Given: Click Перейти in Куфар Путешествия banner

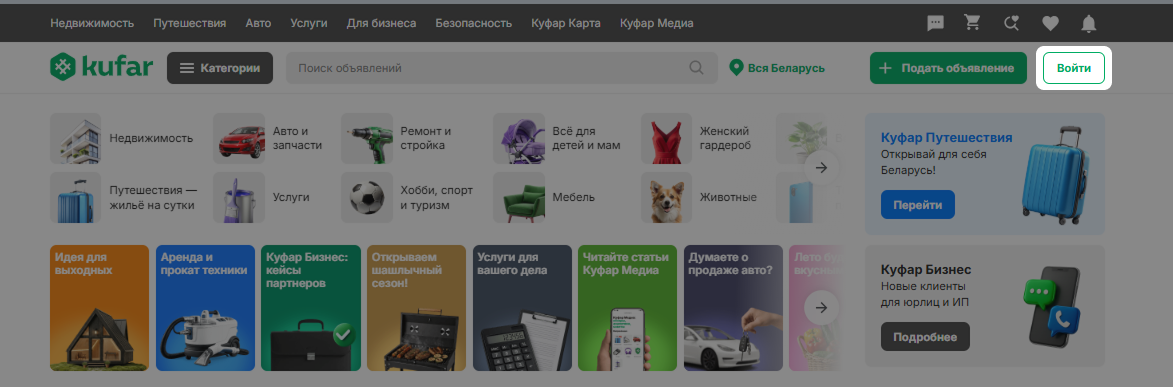Looking at the screenshot, I should 918,204.
